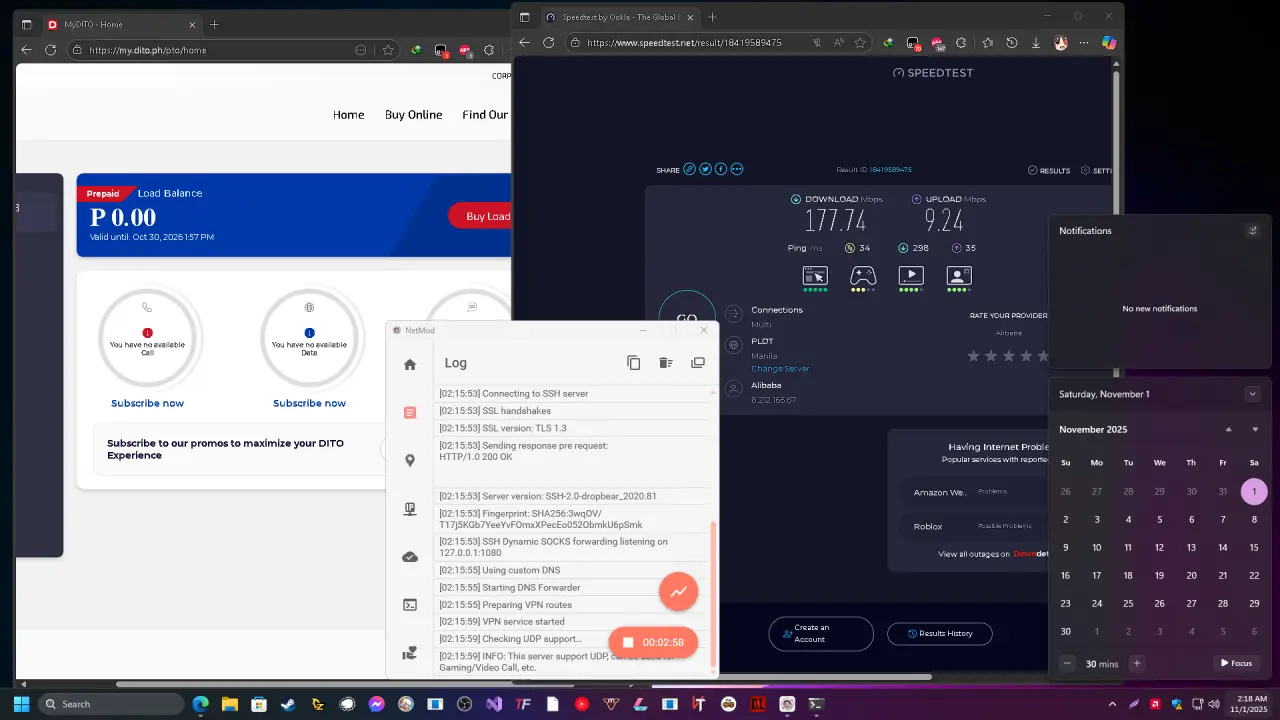Viewport: 1280px width, 720px height.
Task: Open File Explorer from the taskbar
Action: [x=230, y=704]
